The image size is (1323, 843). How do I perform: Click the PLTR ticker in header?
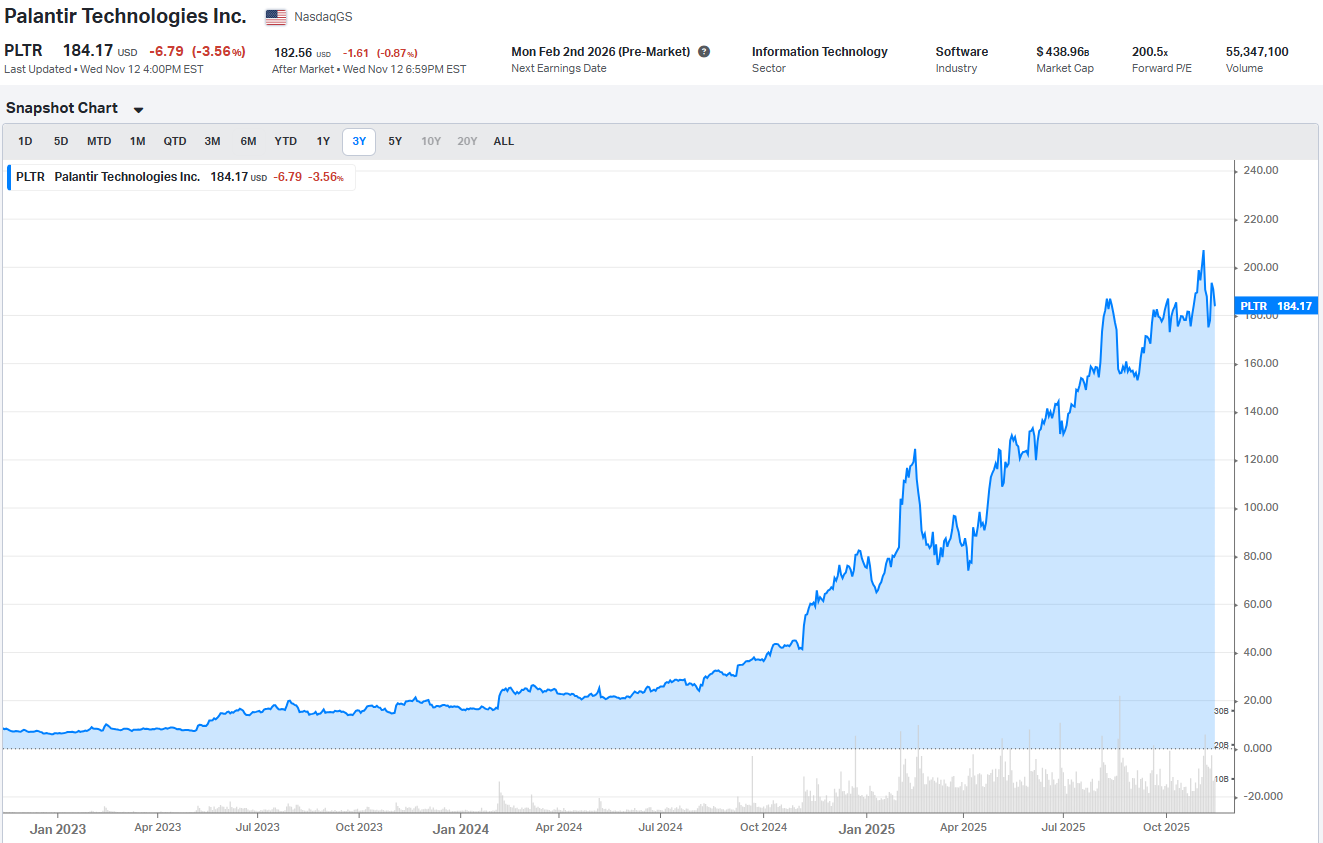pos(23,50)
